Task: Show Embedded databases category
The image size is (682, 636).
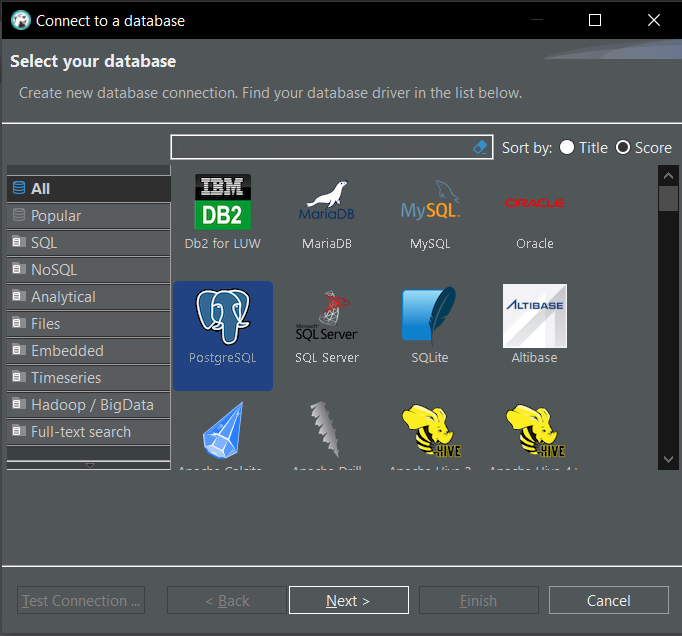Action: [89, 350]
